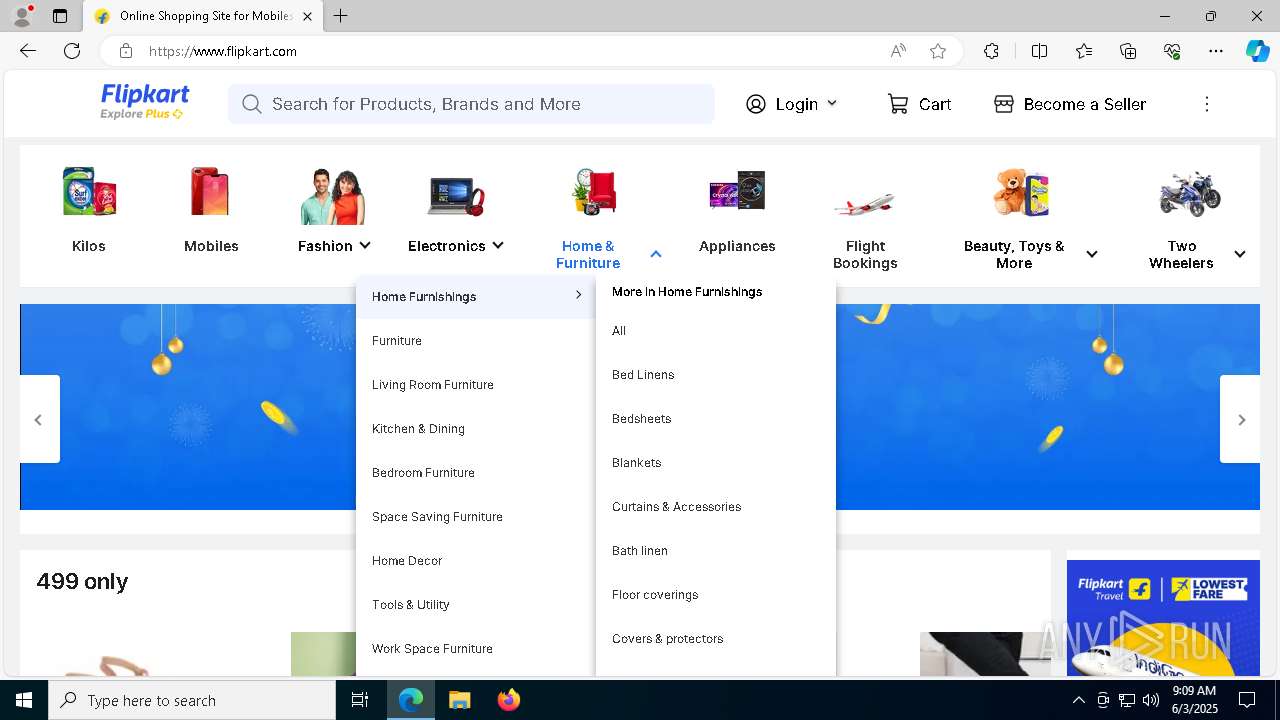The image size is (1280, 720).
Task: Click the Become a Seller store icon
Action: click(1004, 104)
